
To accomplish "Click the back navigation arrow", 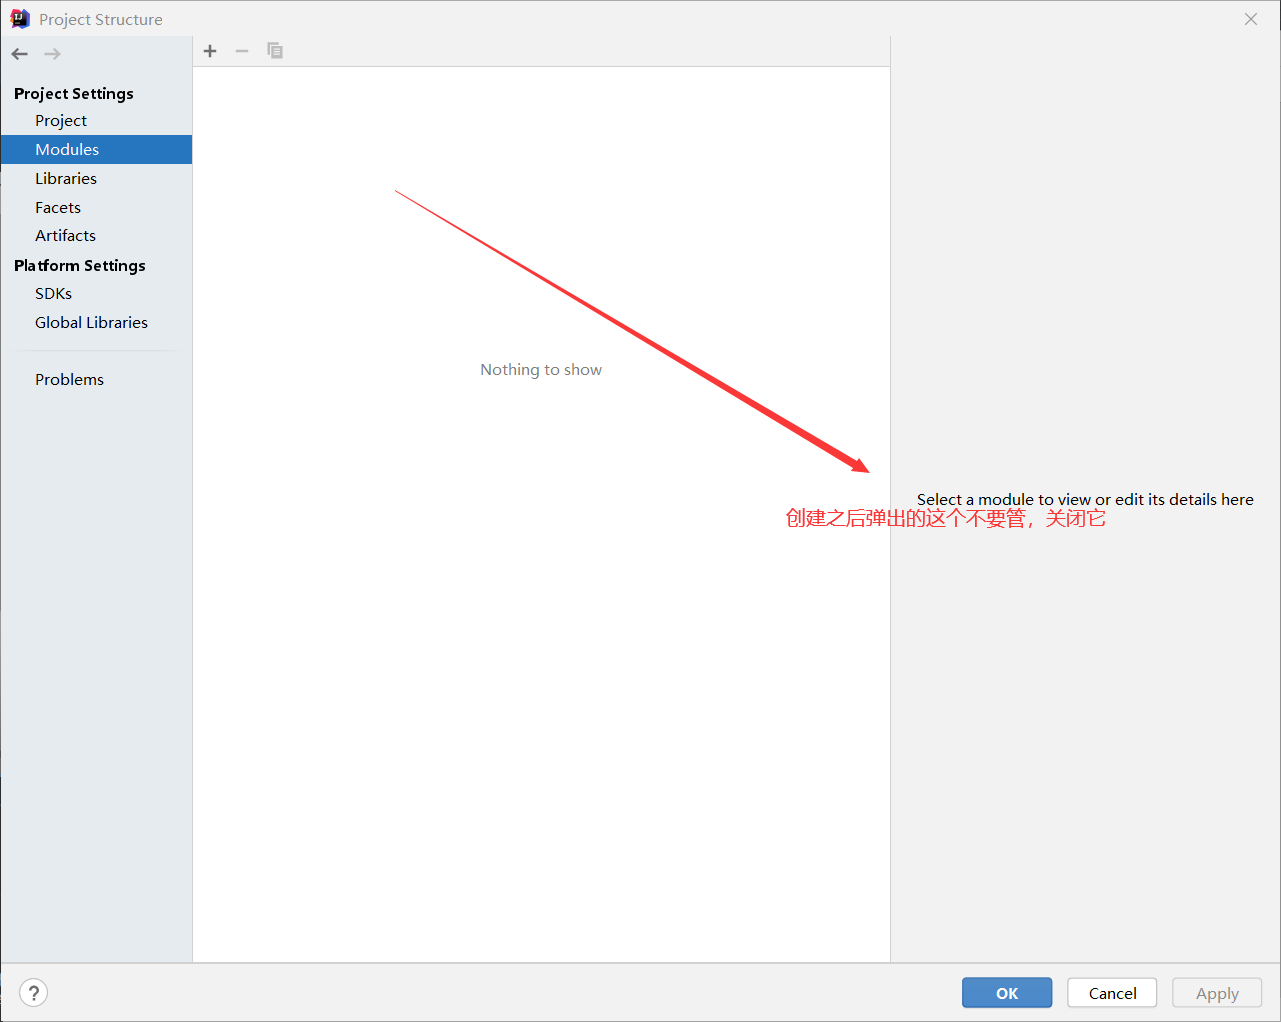I will coord(20,54).
